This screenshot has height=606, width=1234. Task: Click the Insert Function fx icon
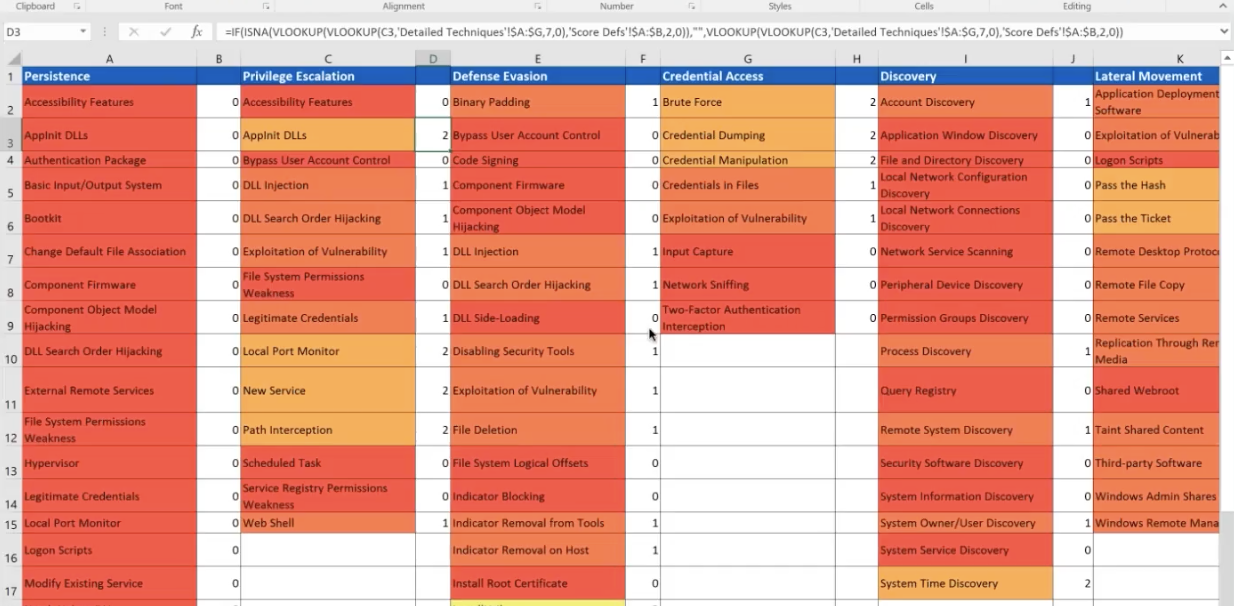[197, 32]
